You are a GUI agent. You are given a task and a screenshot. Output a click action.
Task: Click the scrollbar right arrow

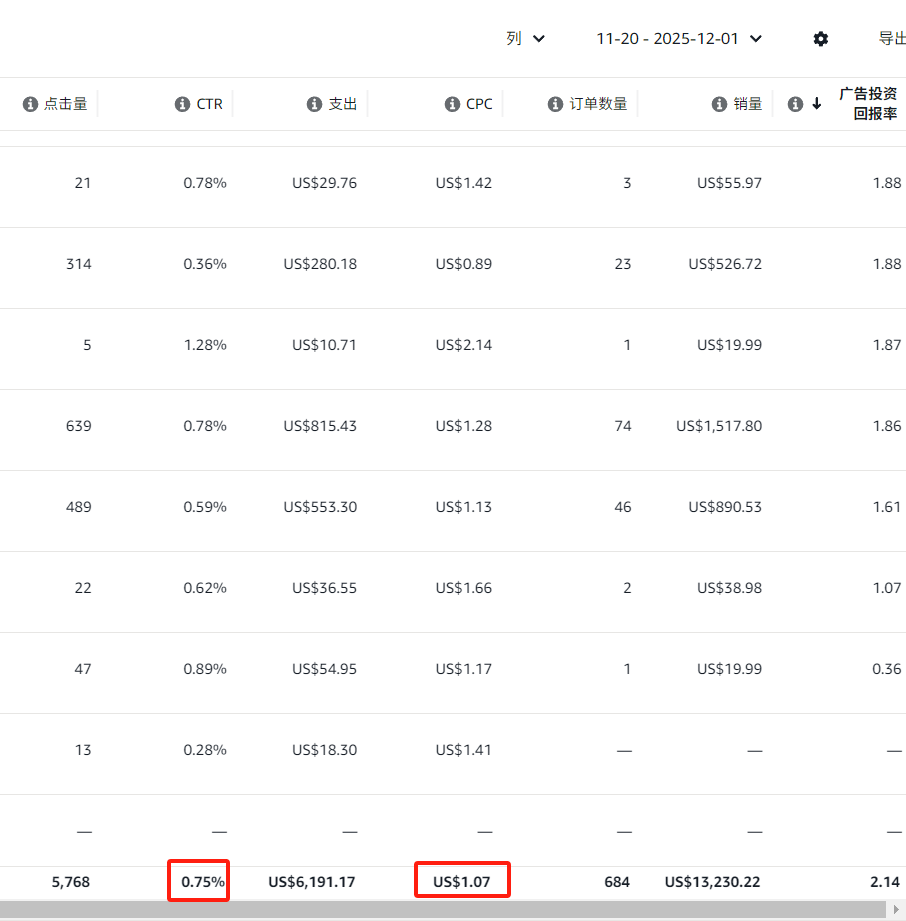pyautogui.click(x=896, y=910)
